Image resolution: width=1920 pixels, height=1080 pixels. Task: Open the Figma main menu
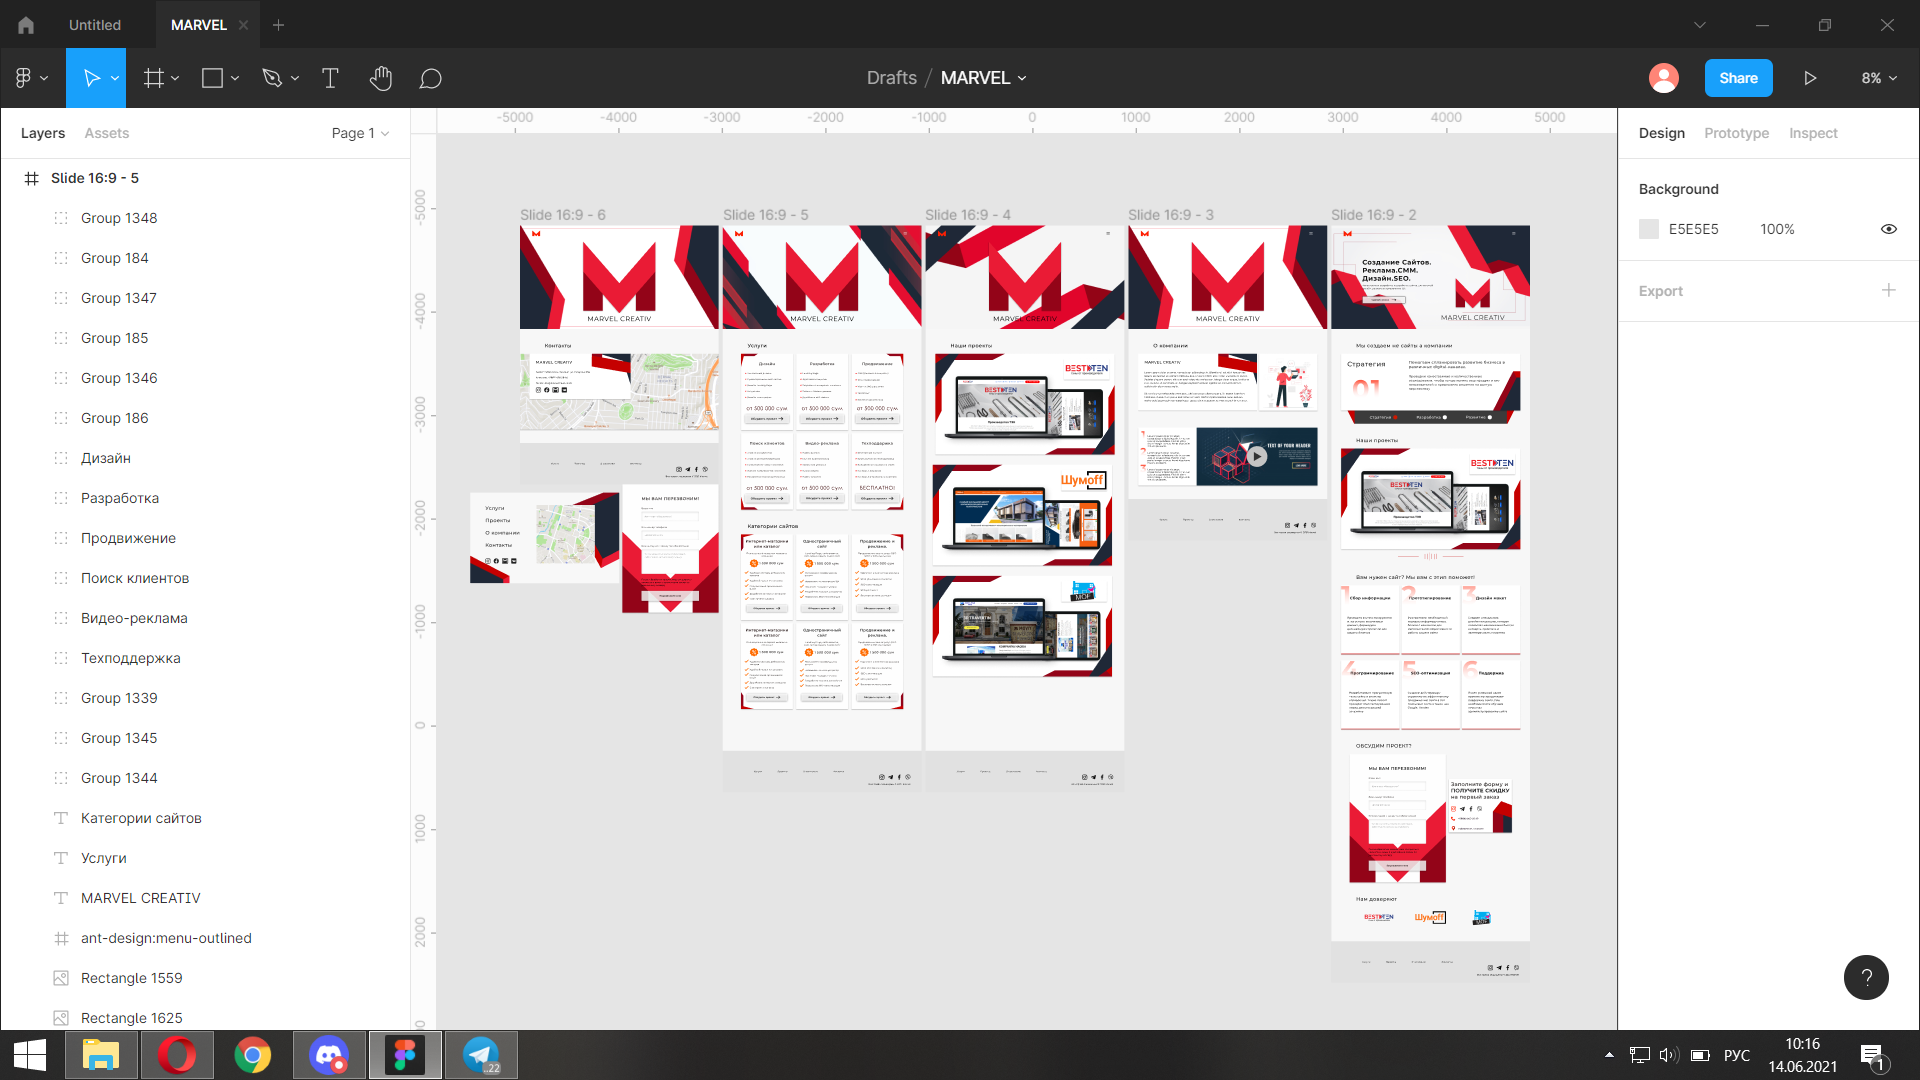tap(32, 78)
